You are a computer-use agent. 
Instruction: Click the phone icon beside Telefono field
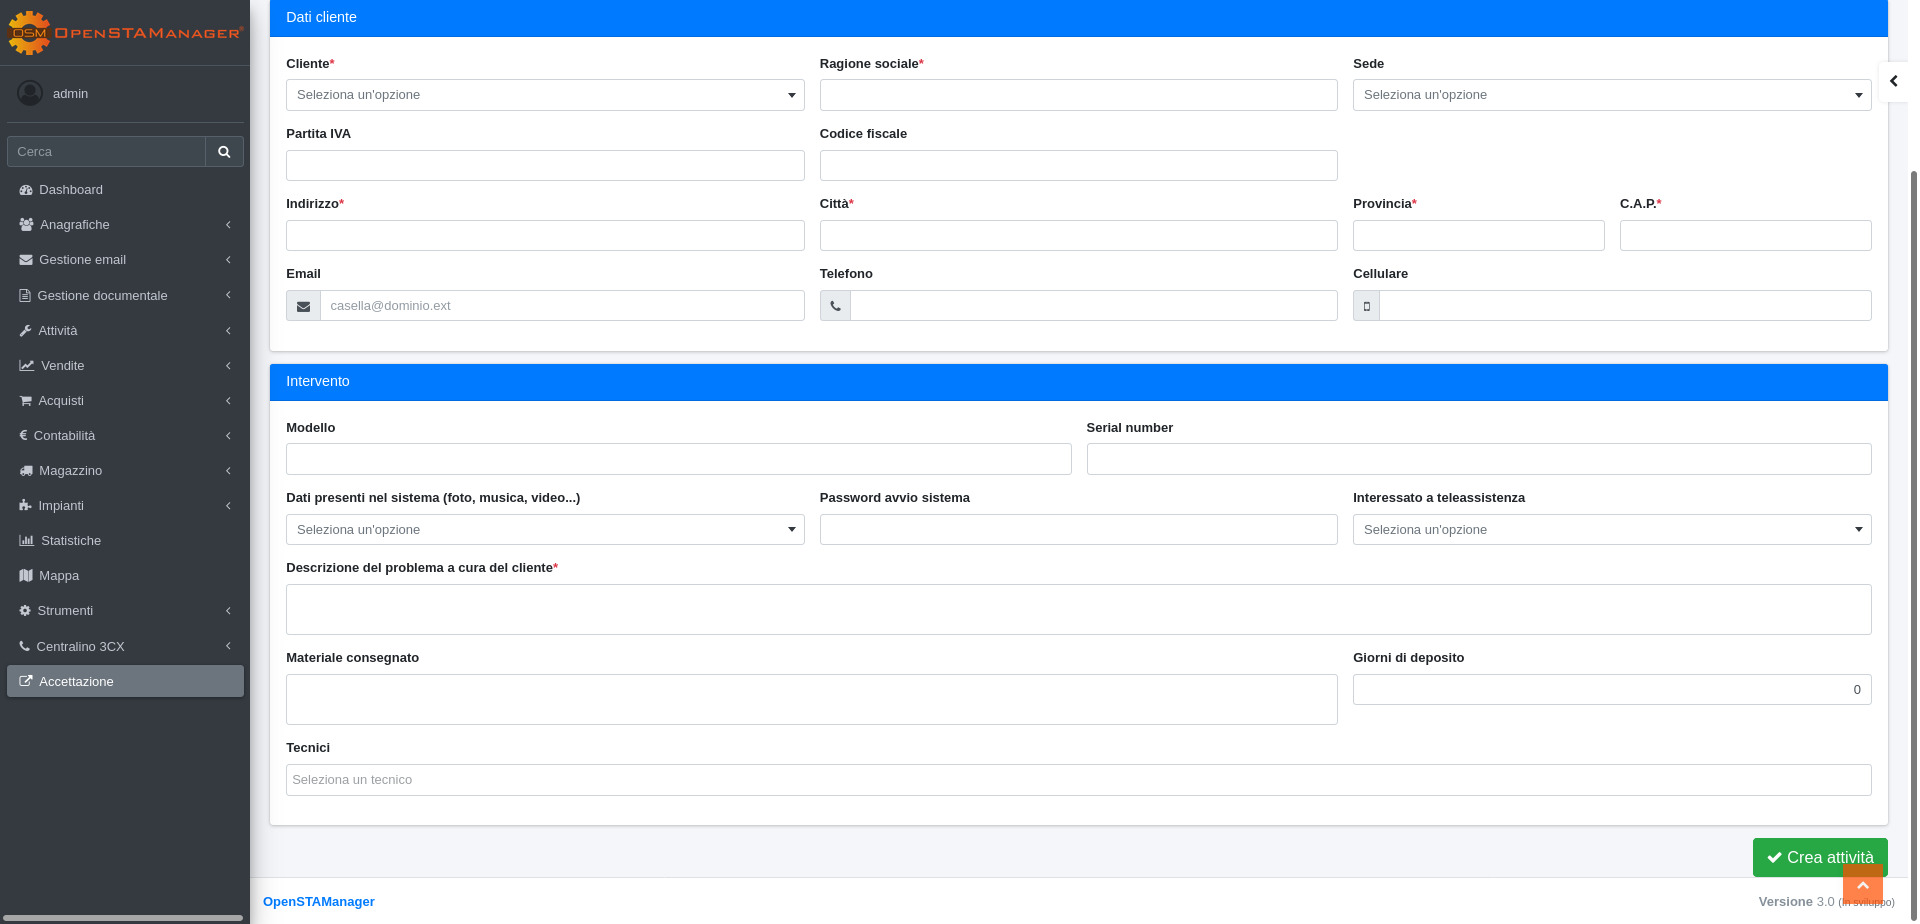tap(835, 306)
